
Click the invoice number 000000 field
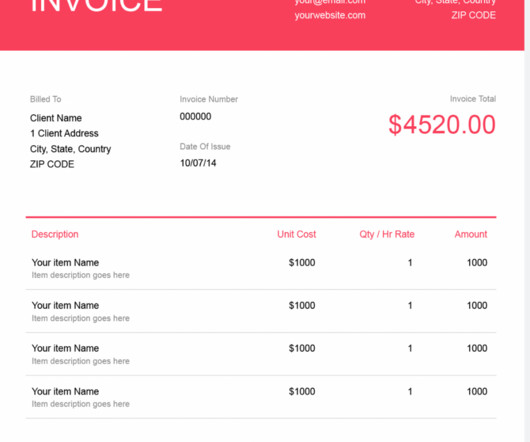(195, 117)
